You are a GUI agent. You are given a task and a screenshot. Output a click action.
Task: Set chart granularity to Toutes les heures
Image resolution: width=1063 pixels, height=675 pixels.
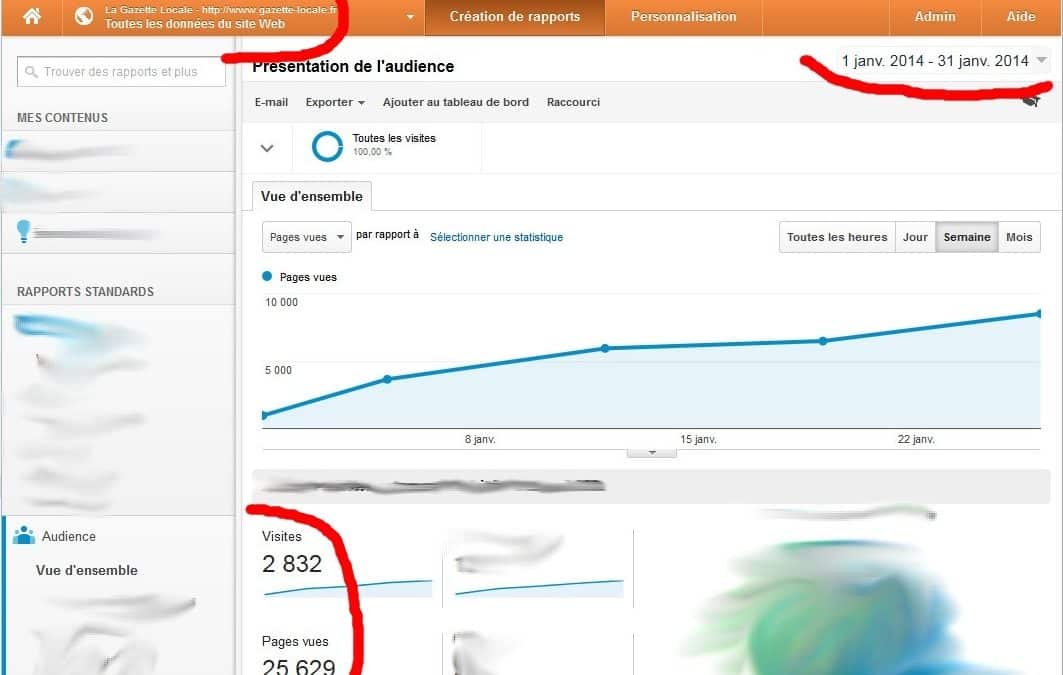click(x=837, y=237)
